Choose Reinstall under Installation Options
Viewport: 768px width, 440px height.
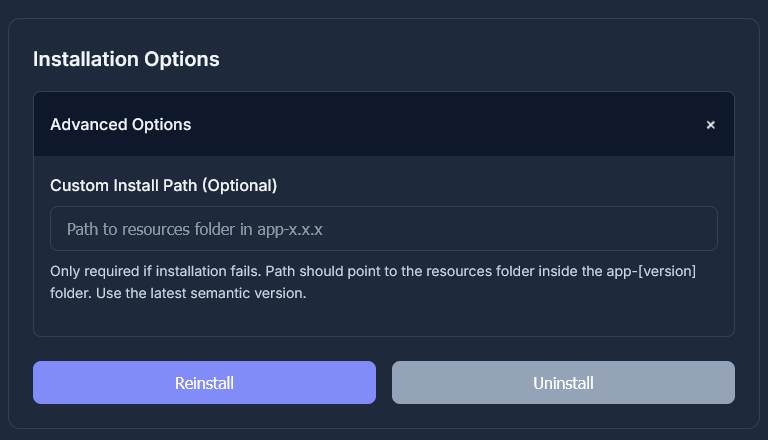coord(204,383)
